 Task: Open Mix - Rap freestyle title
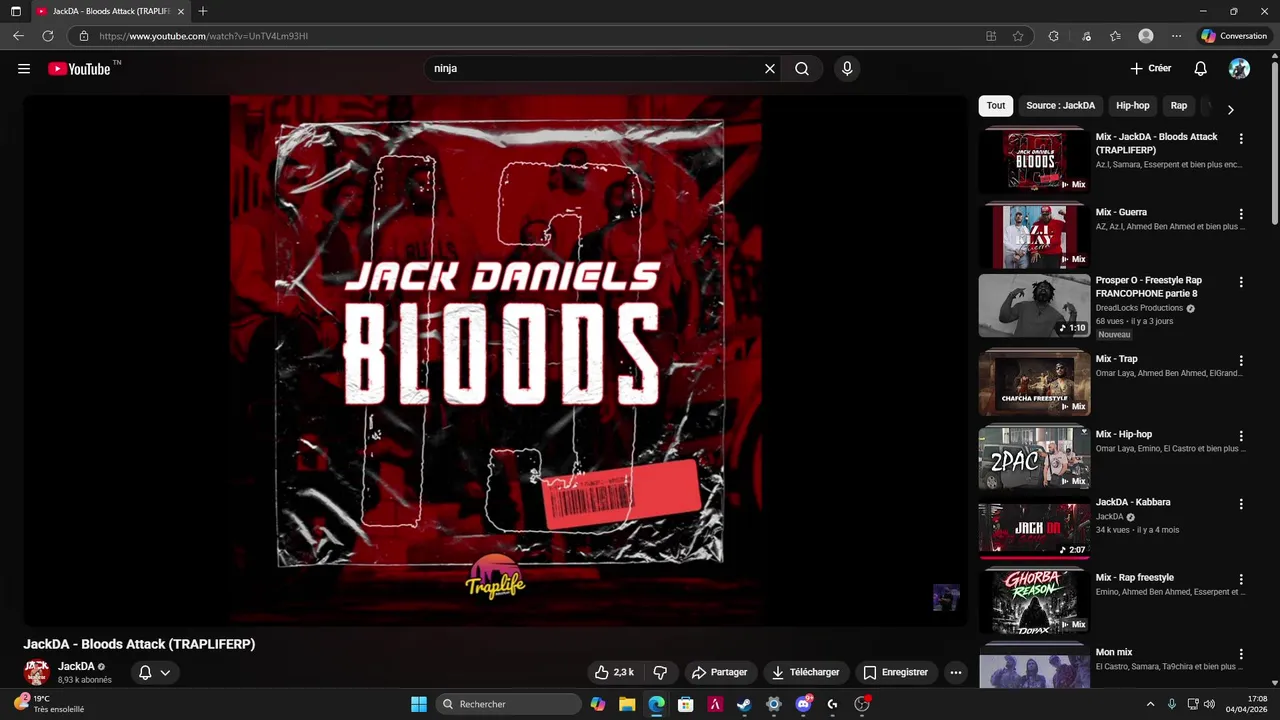(x=1134, y=578)
